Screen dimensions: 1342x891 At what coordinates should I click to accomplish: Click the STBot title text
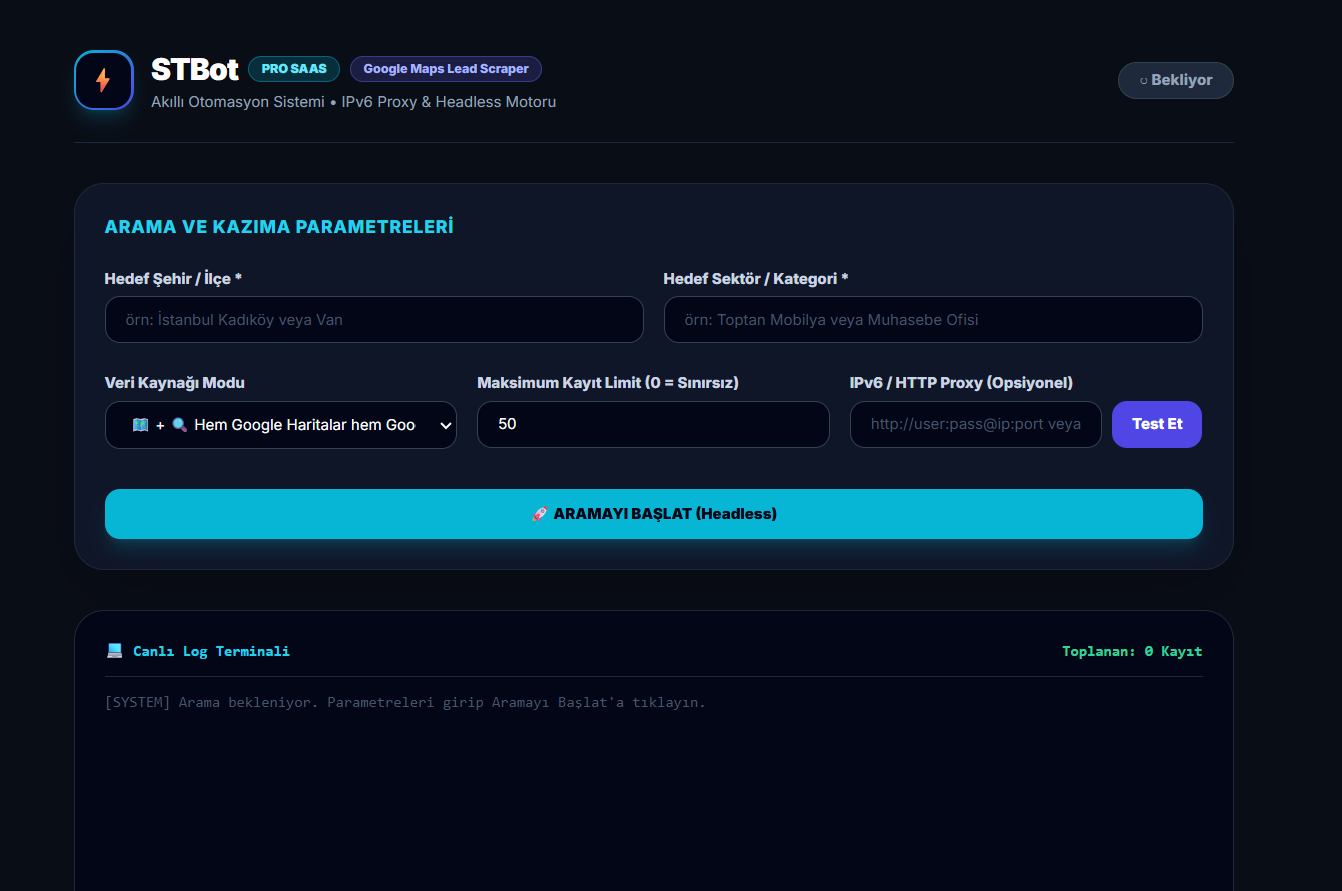click(x=195, y=69)
